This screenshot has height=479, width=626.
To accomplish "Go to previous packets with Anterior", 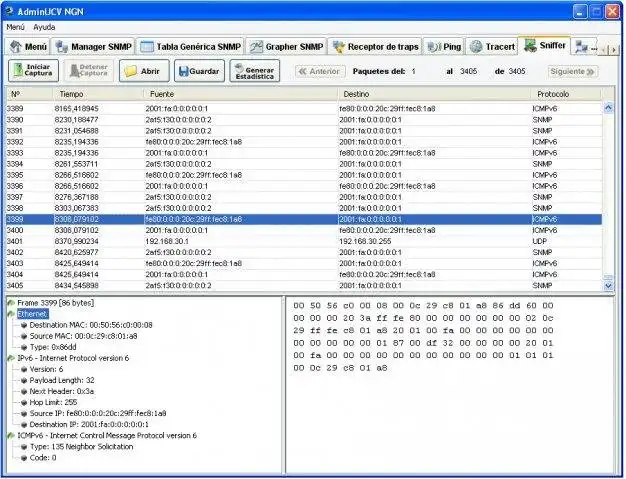I will [x=320, y=71].
